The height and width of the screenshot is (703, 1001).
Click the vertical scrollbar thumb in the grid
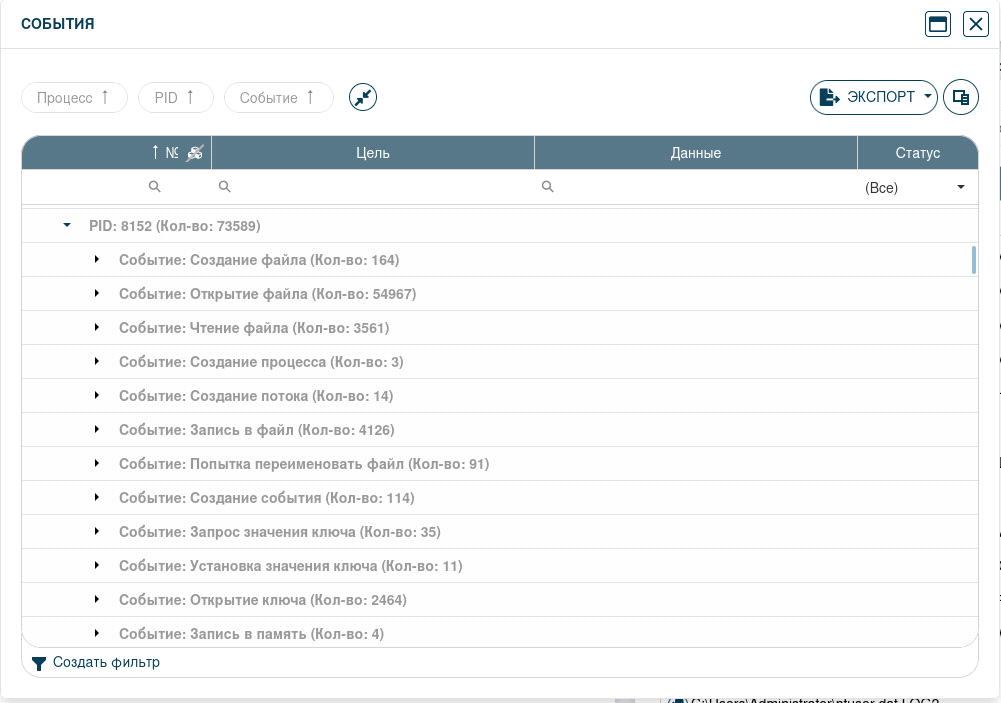tap(973, 260)
